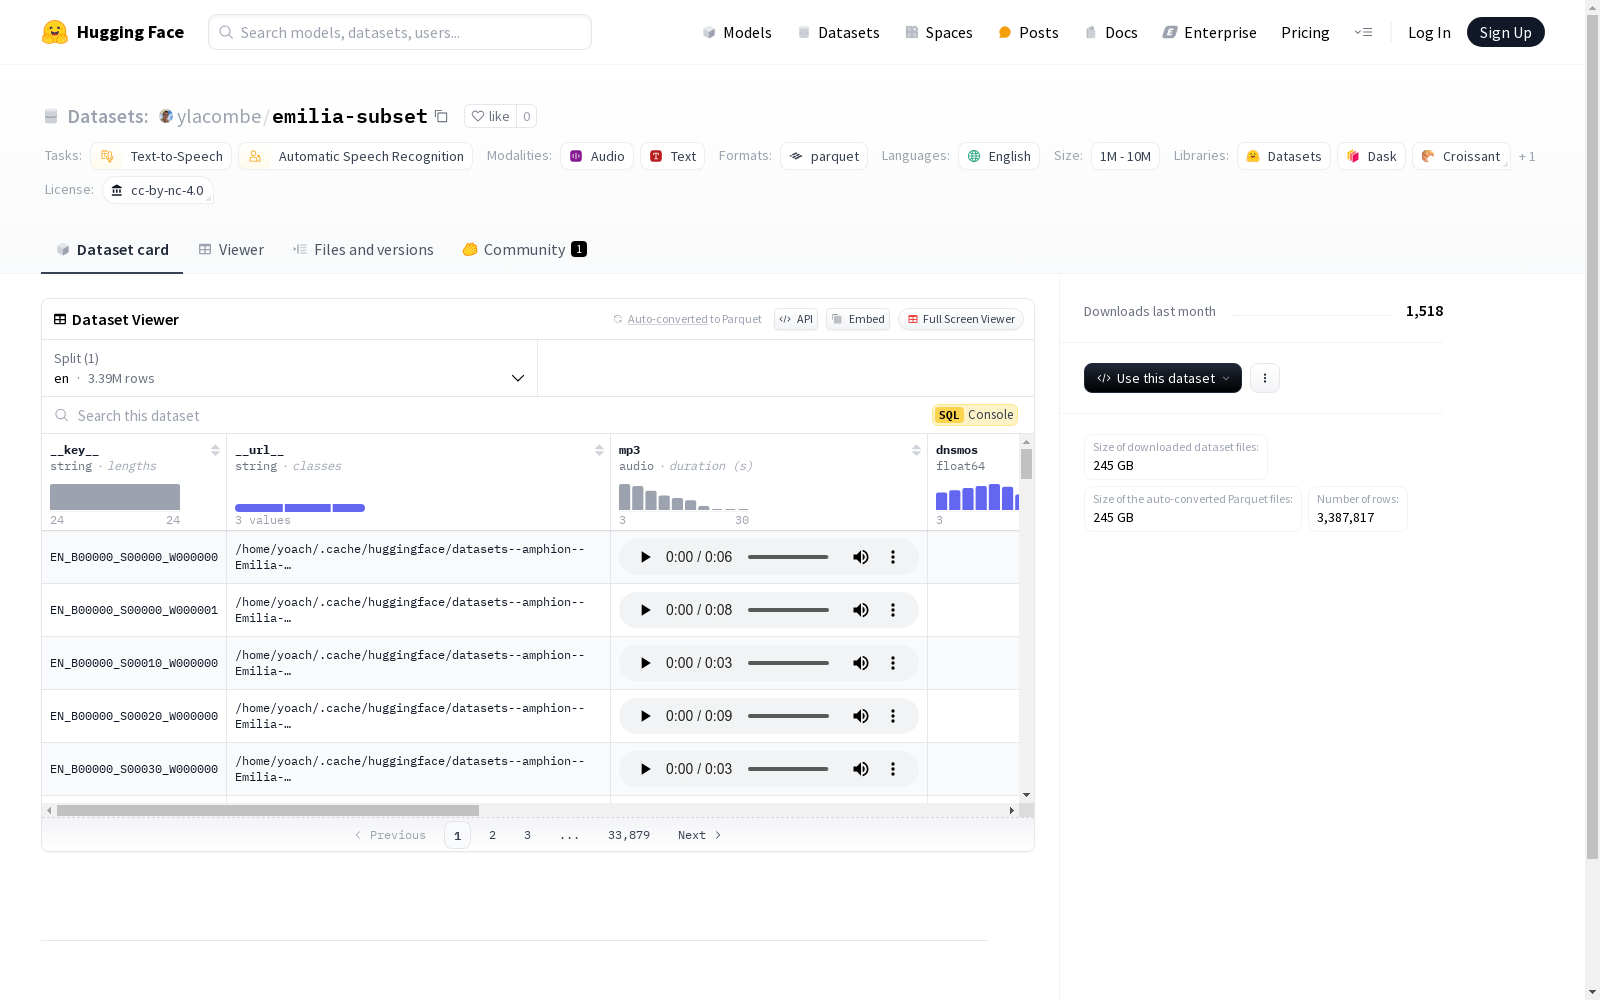Copy dataset name with copy icon

(x=441, y=116)
